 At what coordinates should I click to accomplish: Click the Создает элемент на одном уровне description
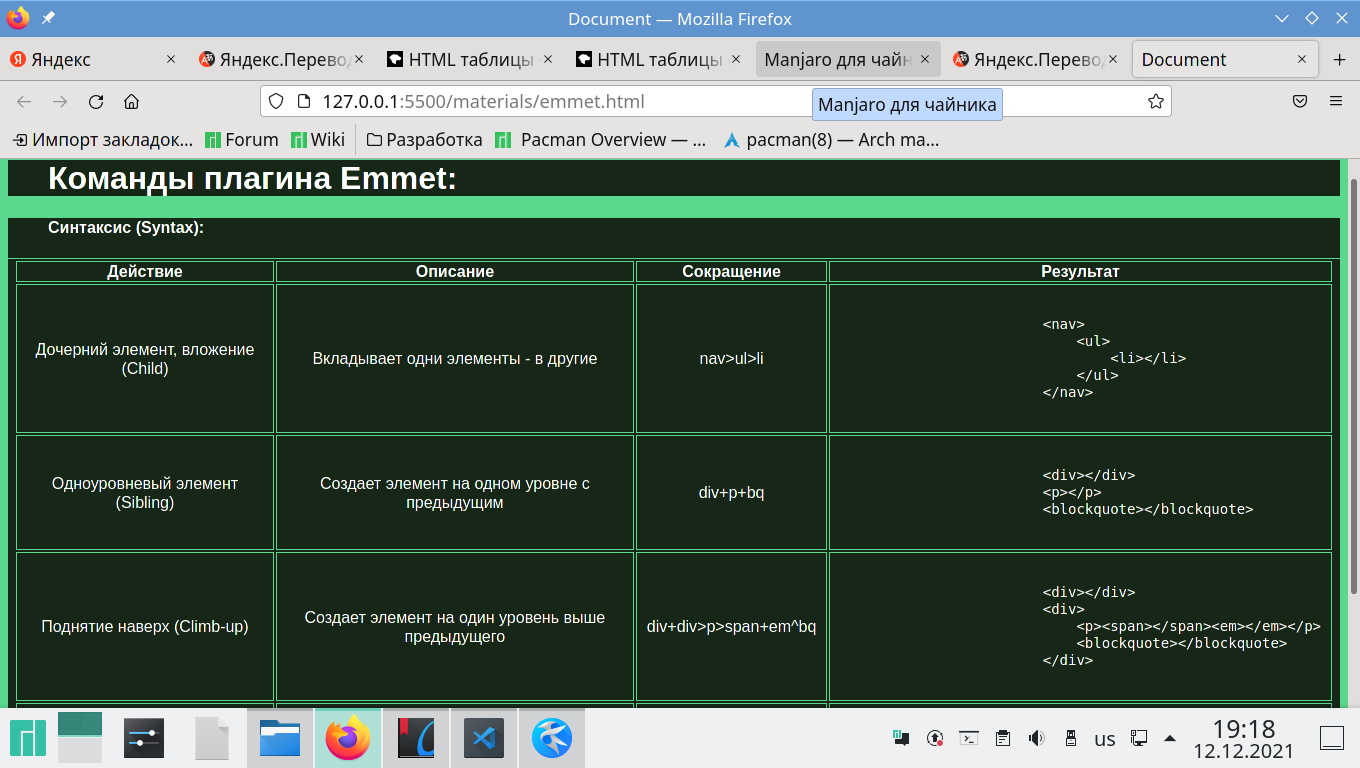pos(455,492)
